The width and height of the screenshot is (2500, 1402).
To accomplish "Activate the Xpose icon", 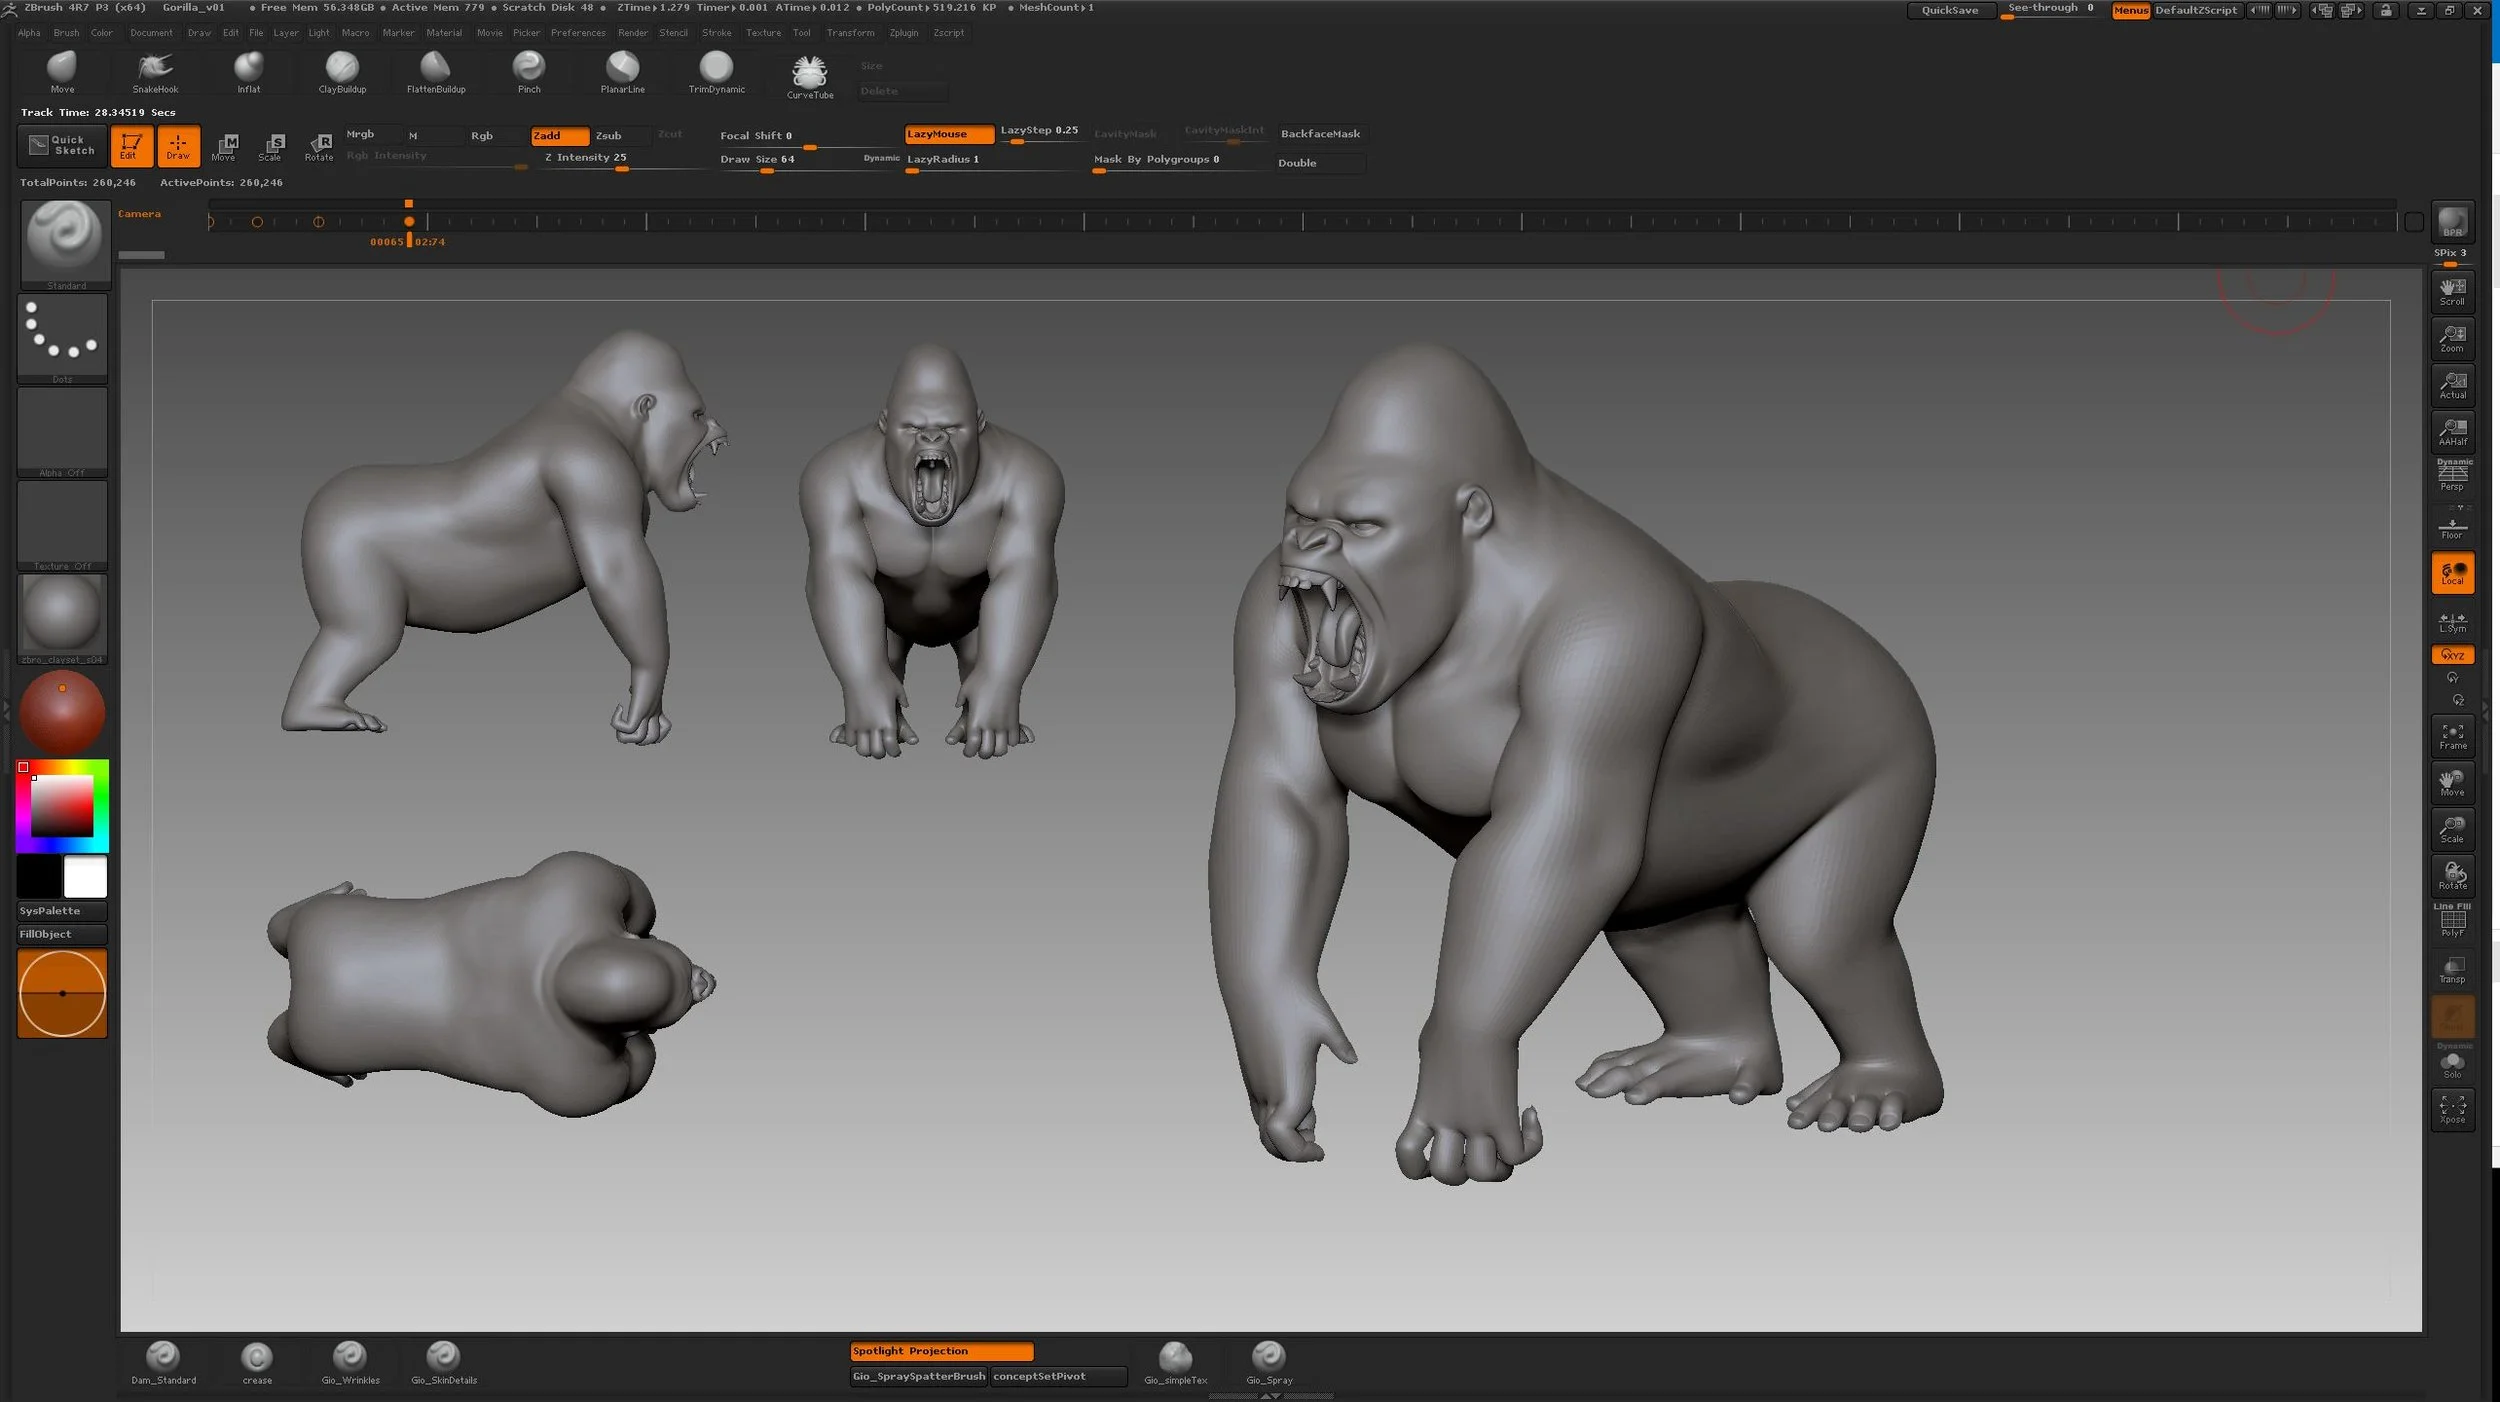I will [x=2452, y=1110].
